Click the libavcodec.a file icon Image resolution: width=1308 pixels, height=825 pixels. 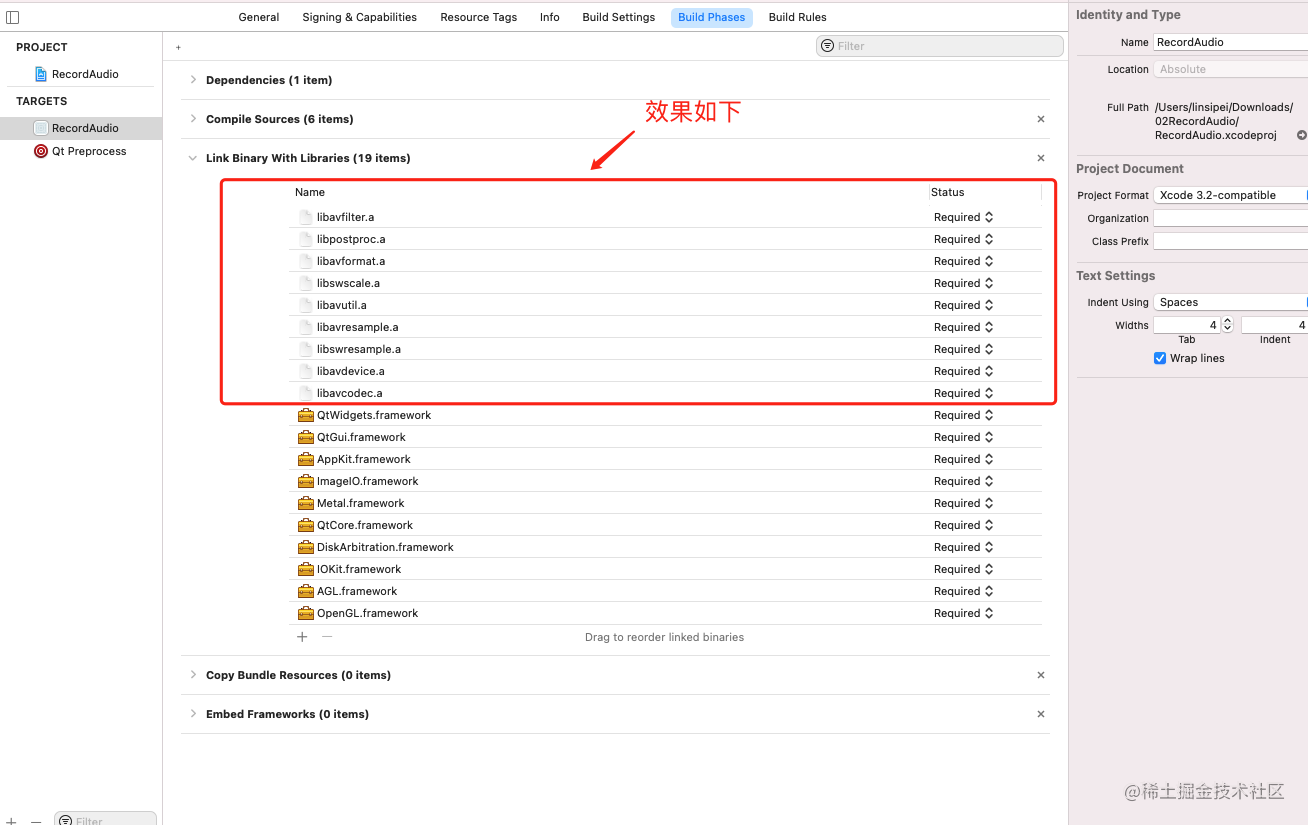click(306, 393)
